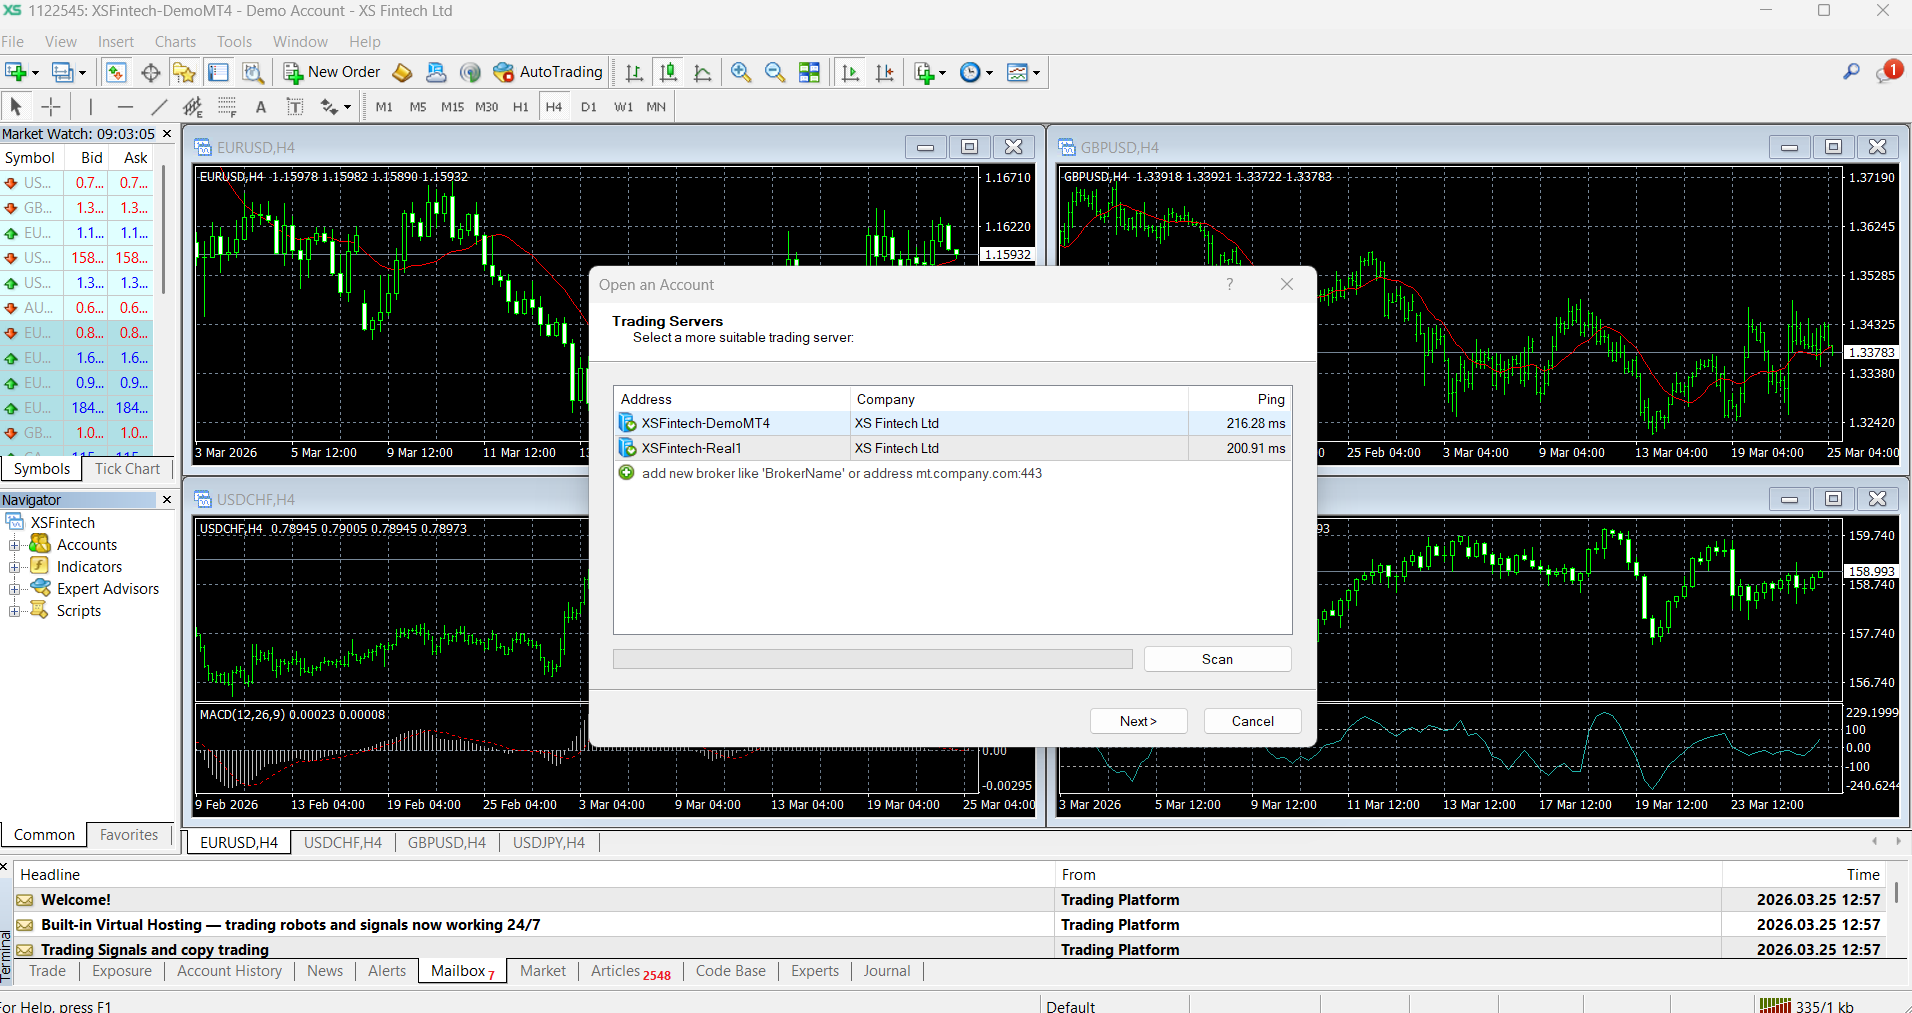This screenshot has width=1912, height=1013.
Task: Select the text drawing tool A
Action: tap(261, 107)
